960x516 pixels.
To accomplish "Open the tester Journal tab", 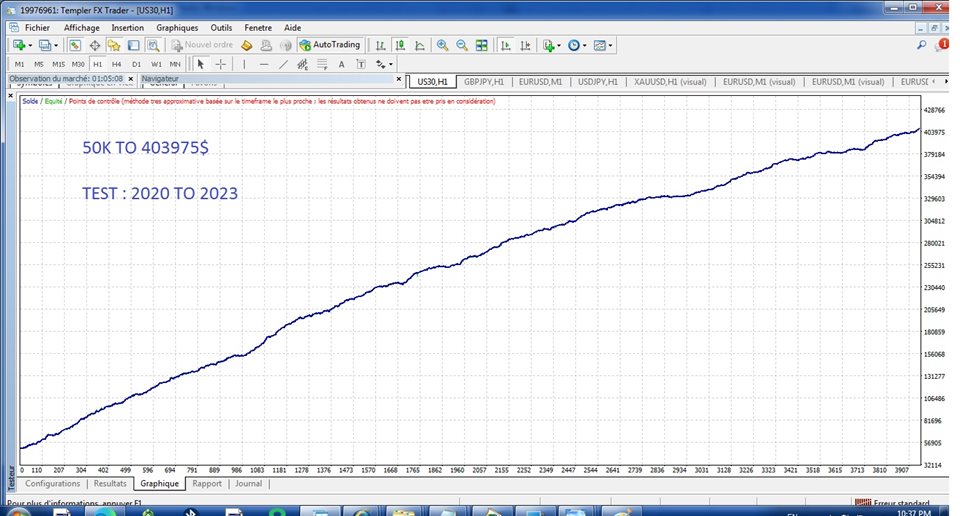I will 248,484.
